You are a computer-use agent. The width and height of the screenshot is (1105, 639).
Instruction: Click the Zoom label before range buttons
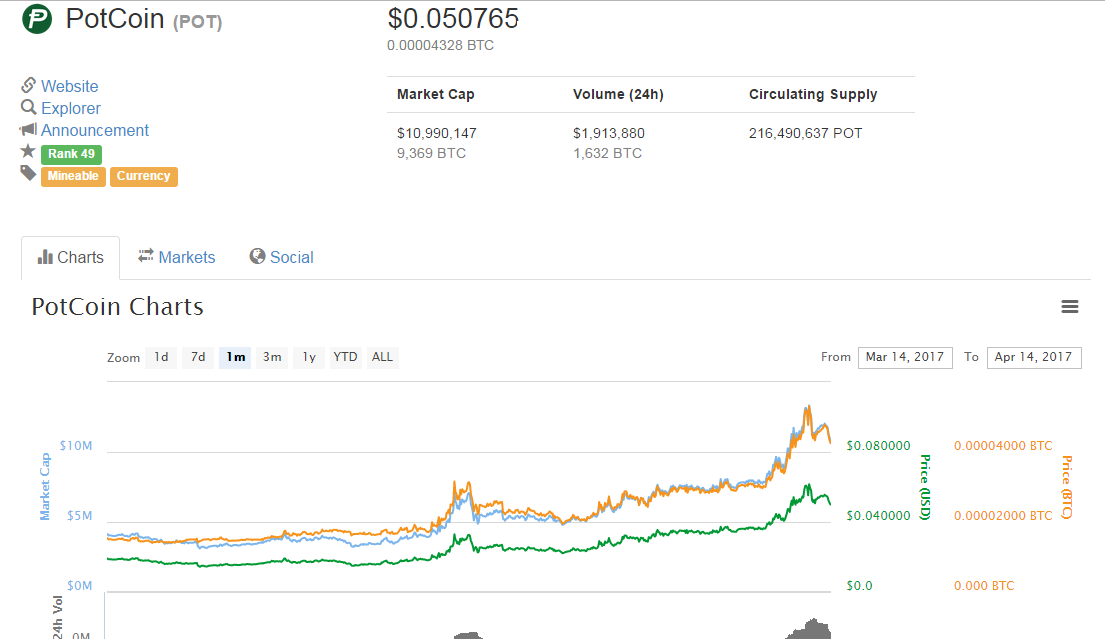click(x=123, y=358)
